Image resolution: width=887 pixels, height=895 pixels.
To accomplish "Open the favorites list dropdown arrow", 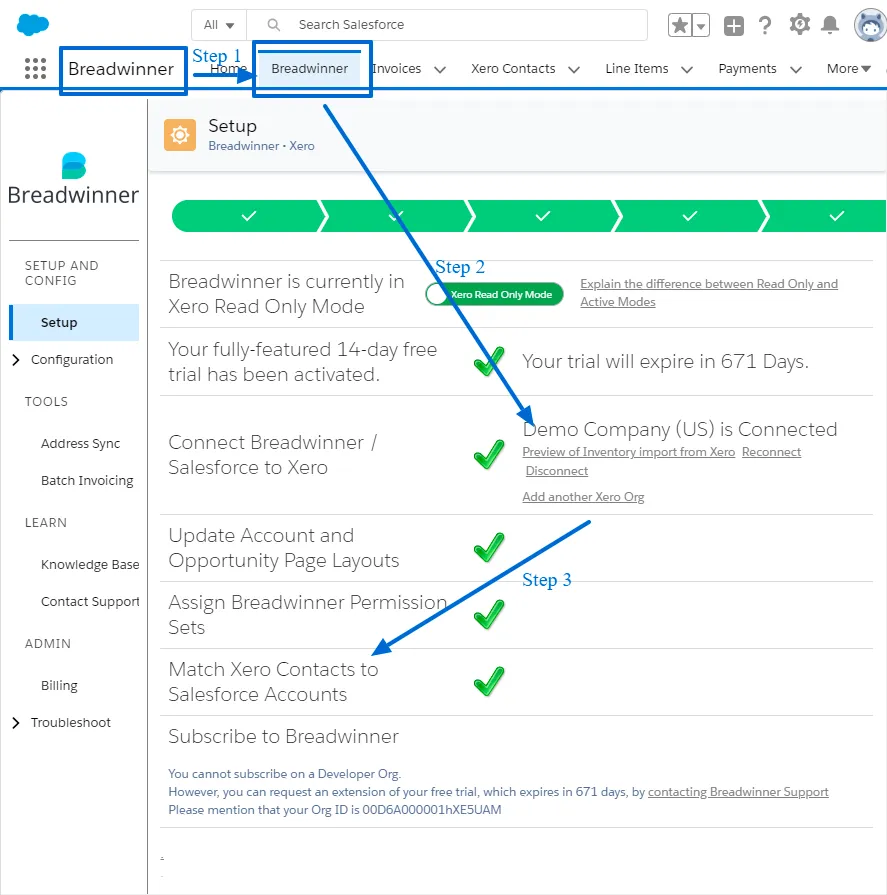I will tap(701, 25).
